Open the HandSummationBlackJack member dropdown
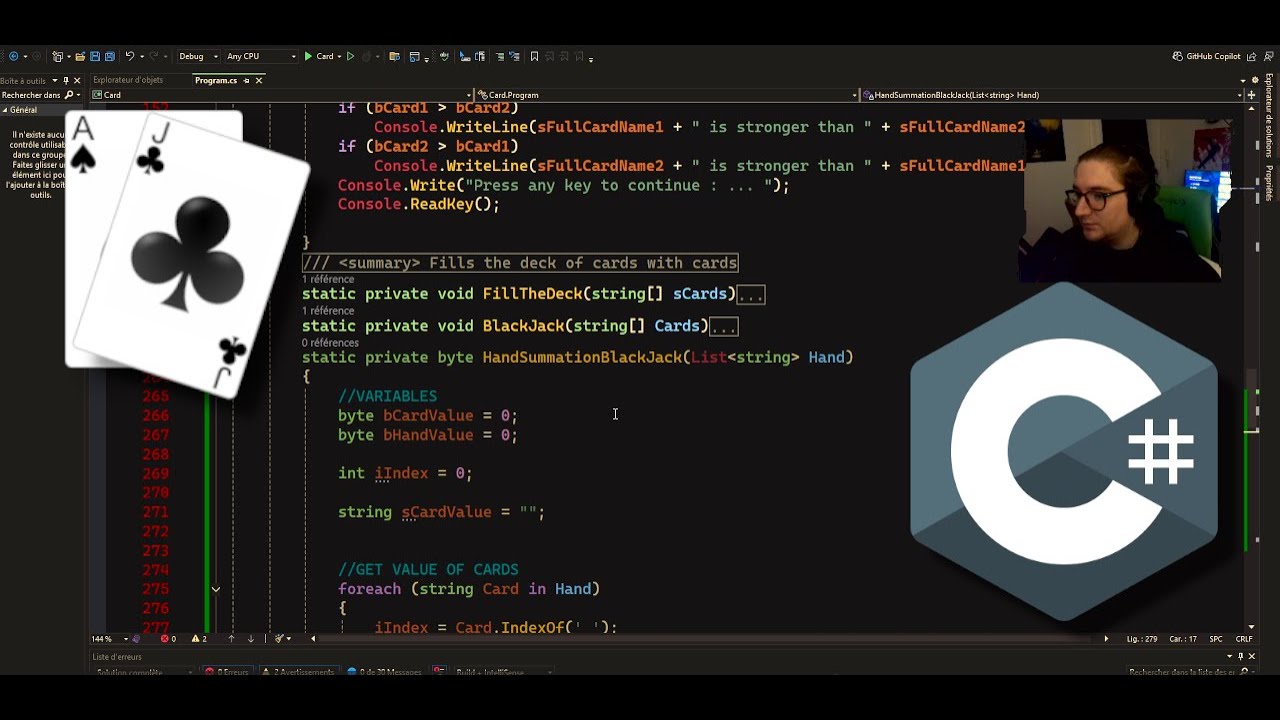 [1052, 95]
